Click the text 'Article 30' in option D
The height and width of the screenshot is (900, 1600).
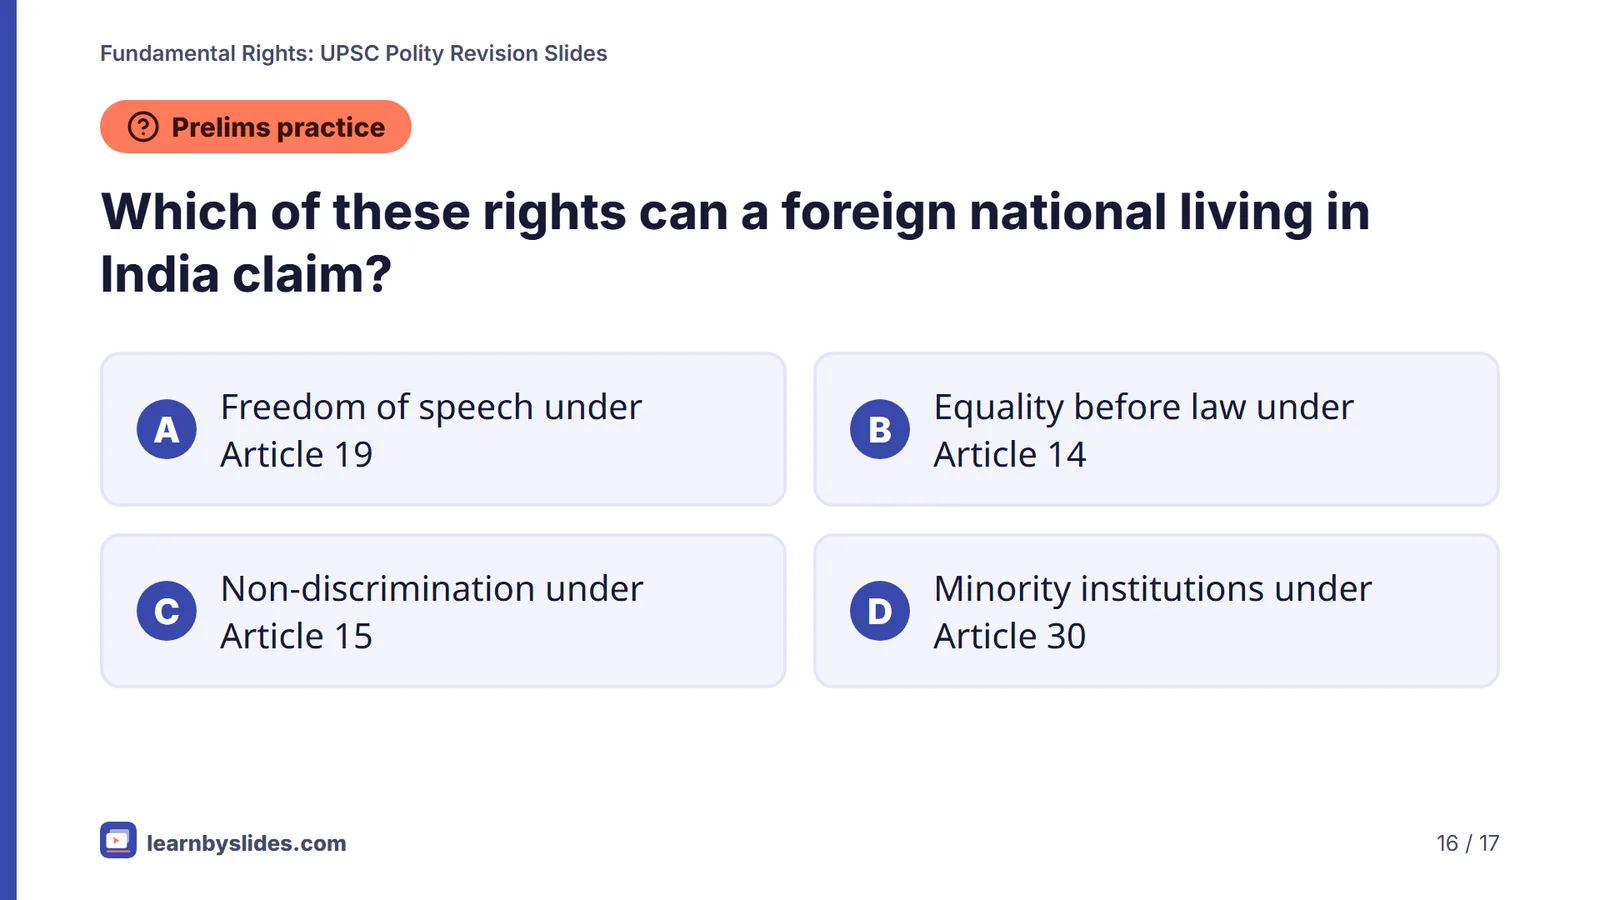point(1009,637)
